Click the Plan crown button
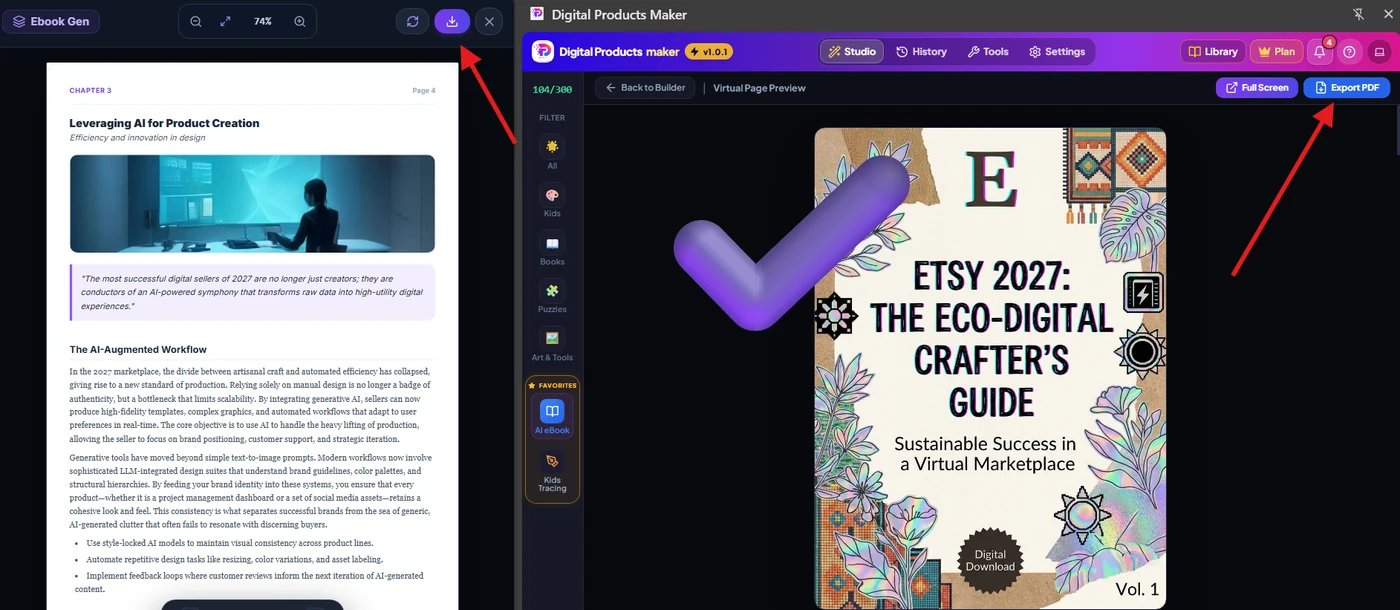 pos(1276,51)
